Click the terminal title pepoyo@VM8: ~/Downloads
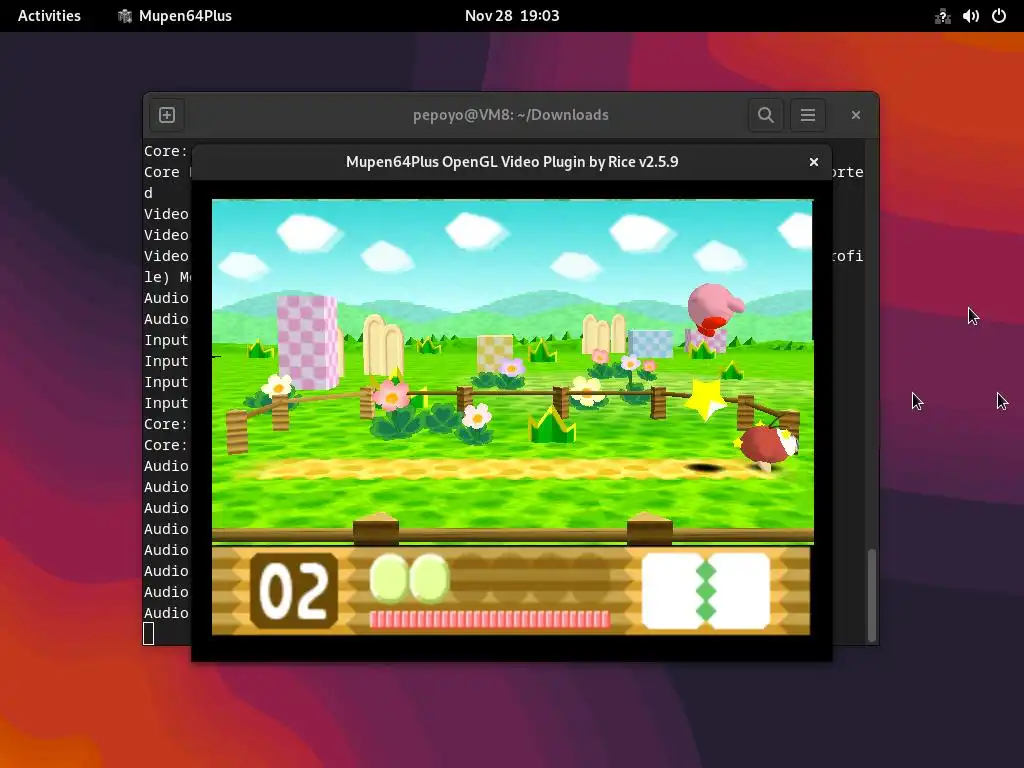 [x=511, y=115]
